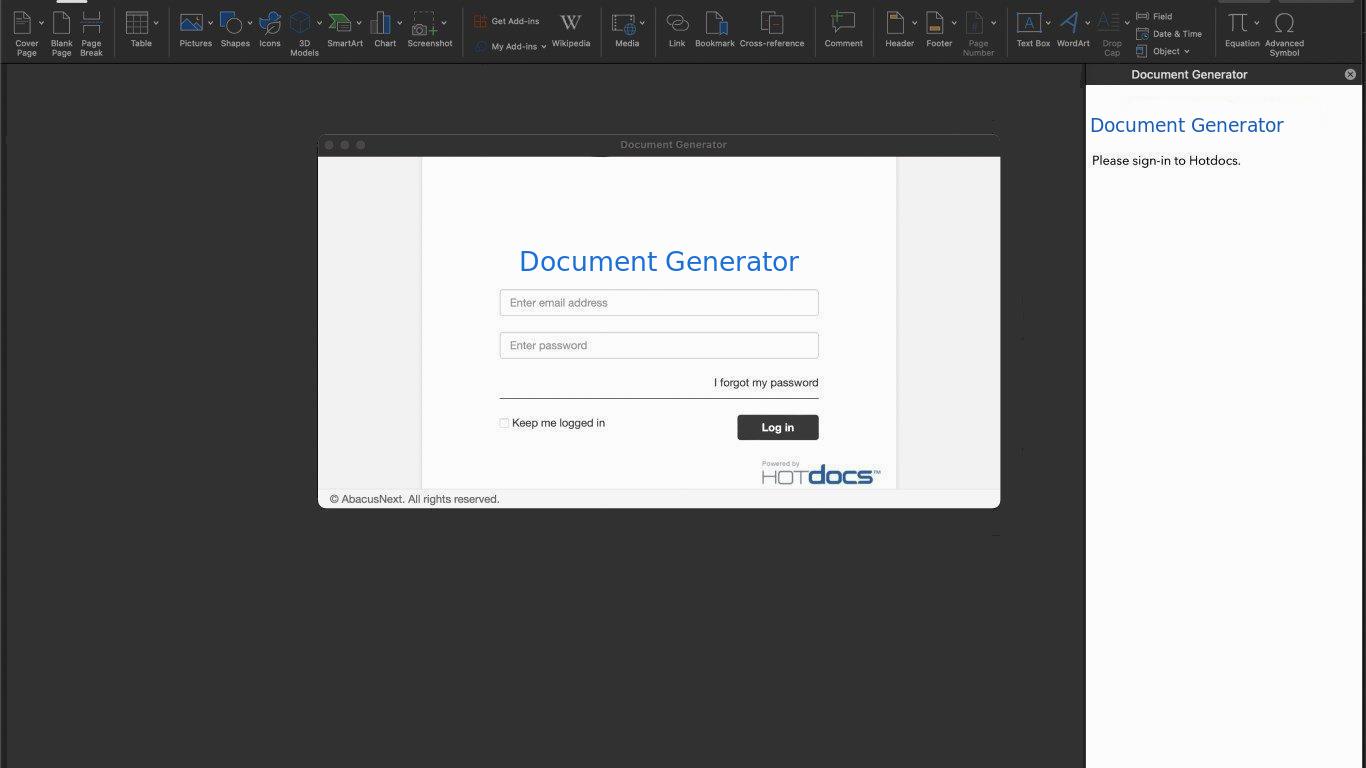The width and height of the screenshot is (1366, 768).
Task: Click the Pictures icon
Action: (193, 30)
